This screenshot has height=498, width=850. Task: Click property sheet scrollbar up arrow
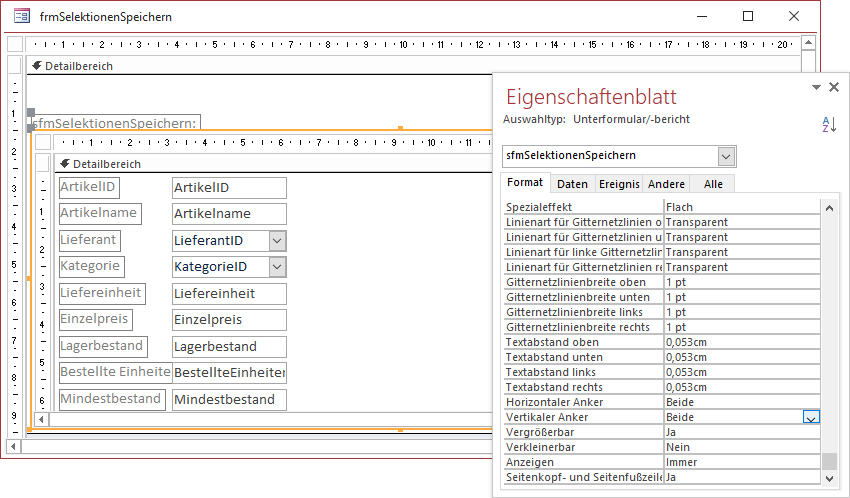829,208
